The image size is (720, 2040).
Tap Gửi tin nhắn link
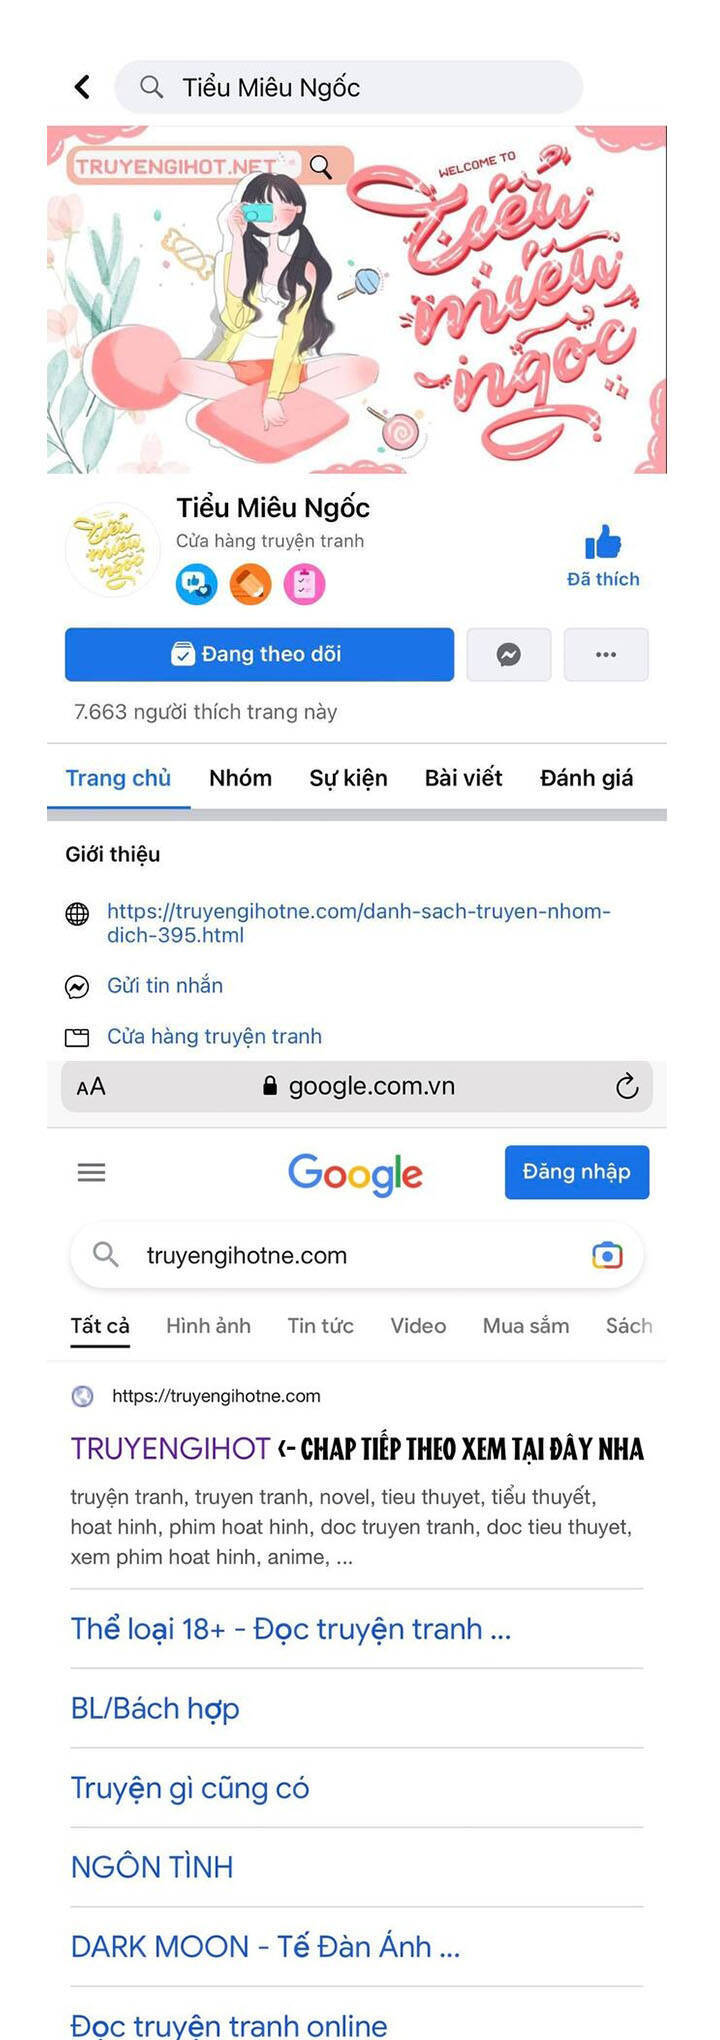point(165,986)
